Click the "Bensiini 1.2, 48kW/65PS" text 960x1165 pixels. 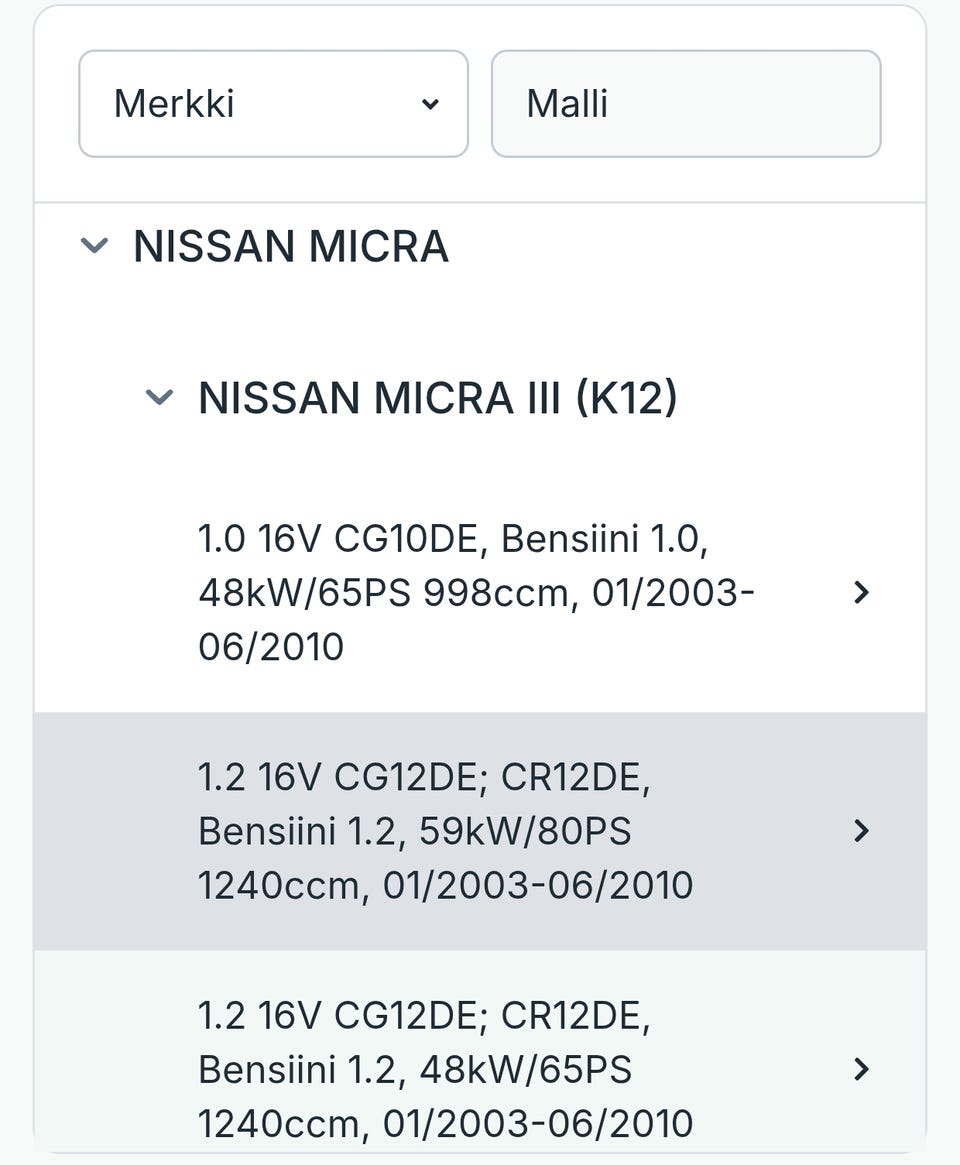point(415,1069)
